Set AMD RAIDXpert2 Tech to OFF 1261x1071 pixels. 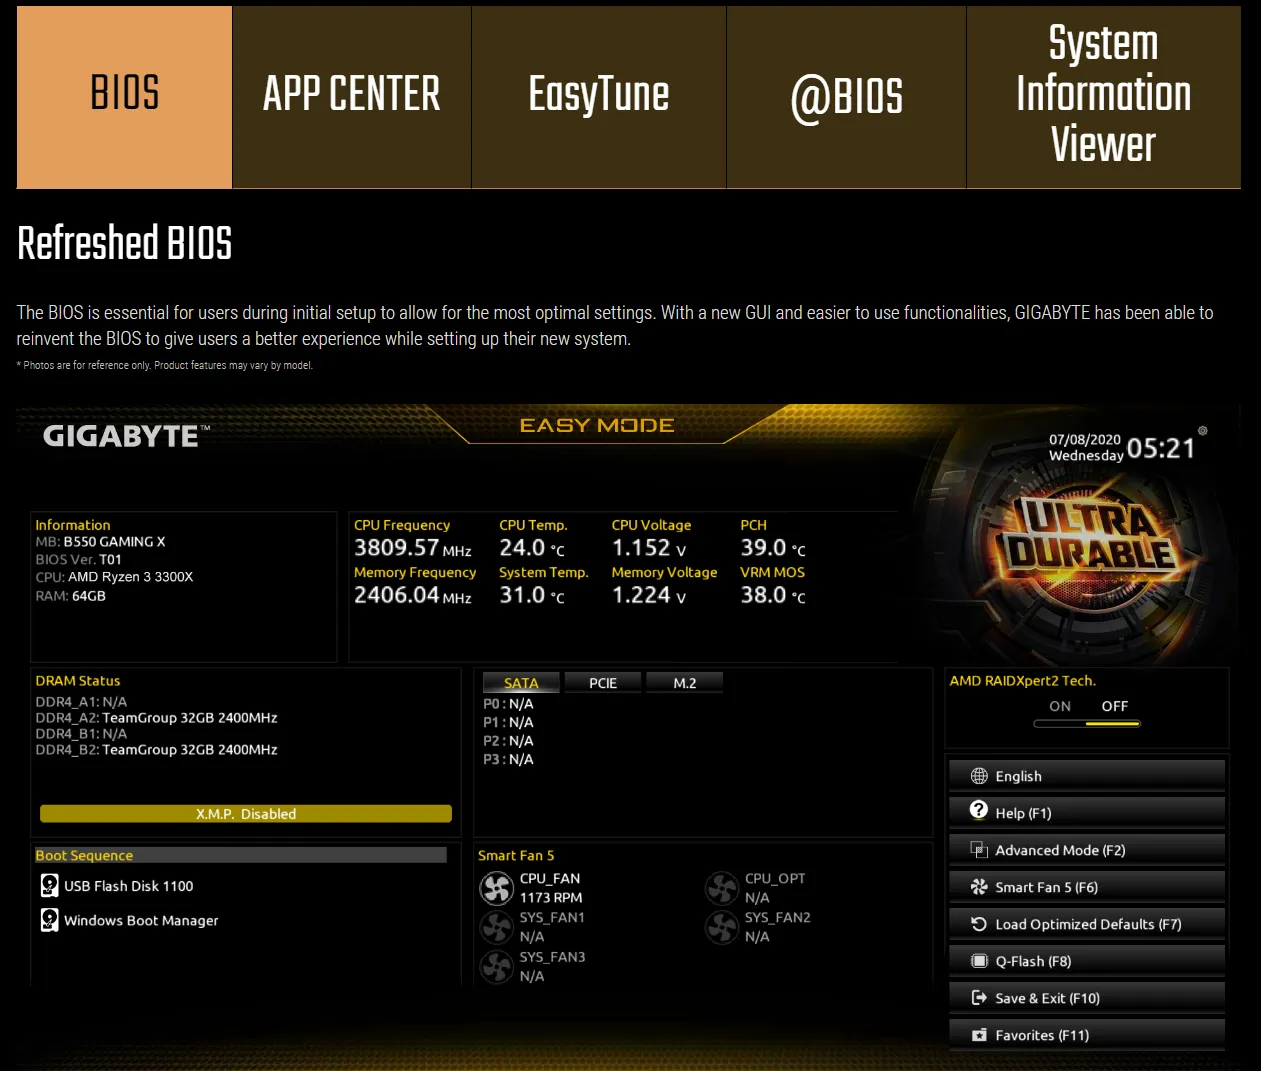tap(1114, 706)
